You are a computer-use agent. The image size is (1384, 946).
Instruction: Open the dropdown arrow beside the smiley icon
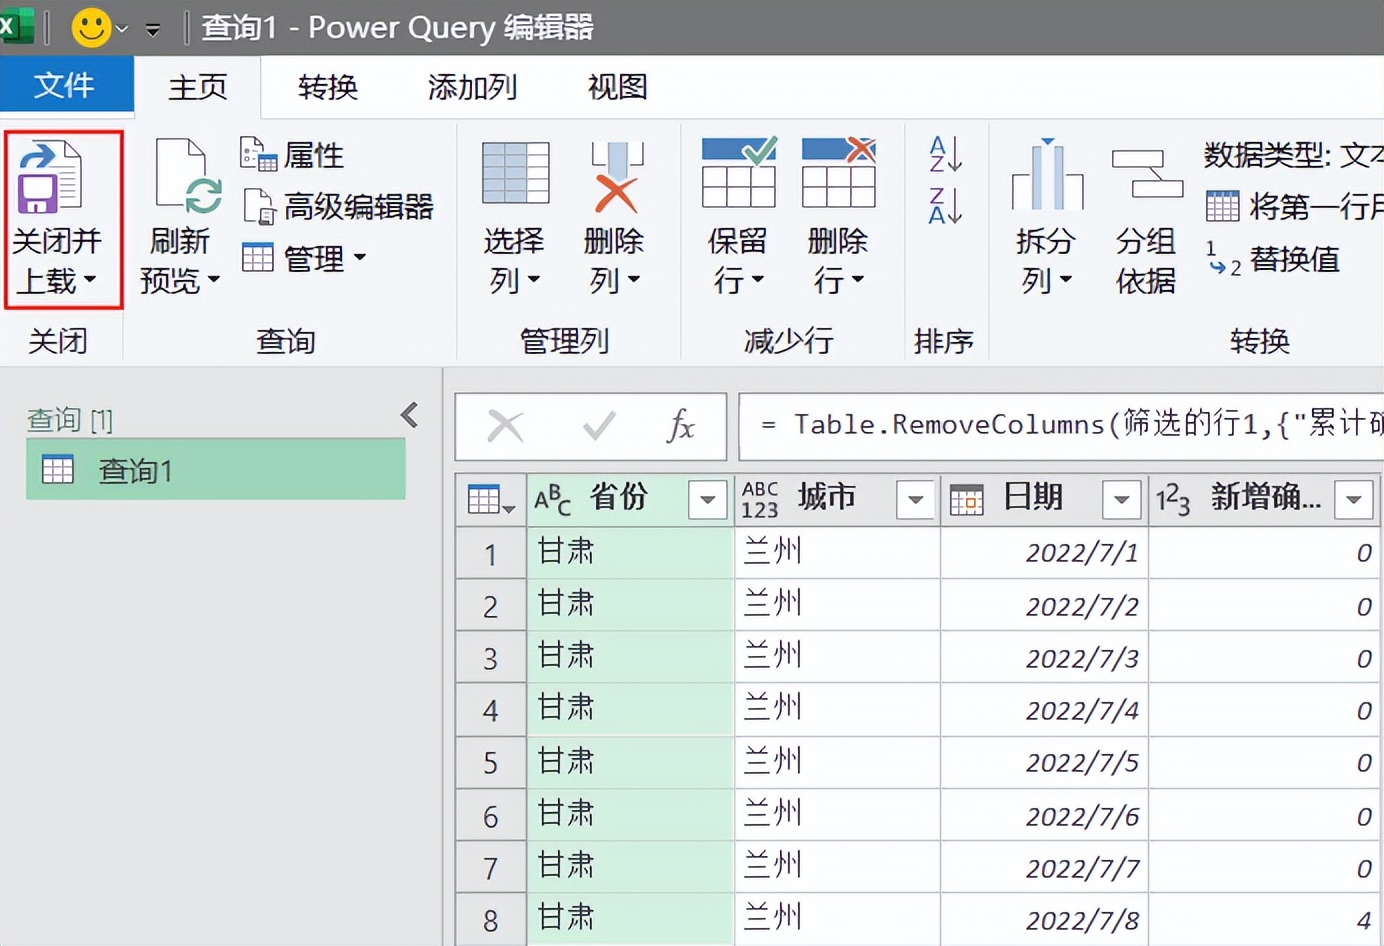point(122,29)
